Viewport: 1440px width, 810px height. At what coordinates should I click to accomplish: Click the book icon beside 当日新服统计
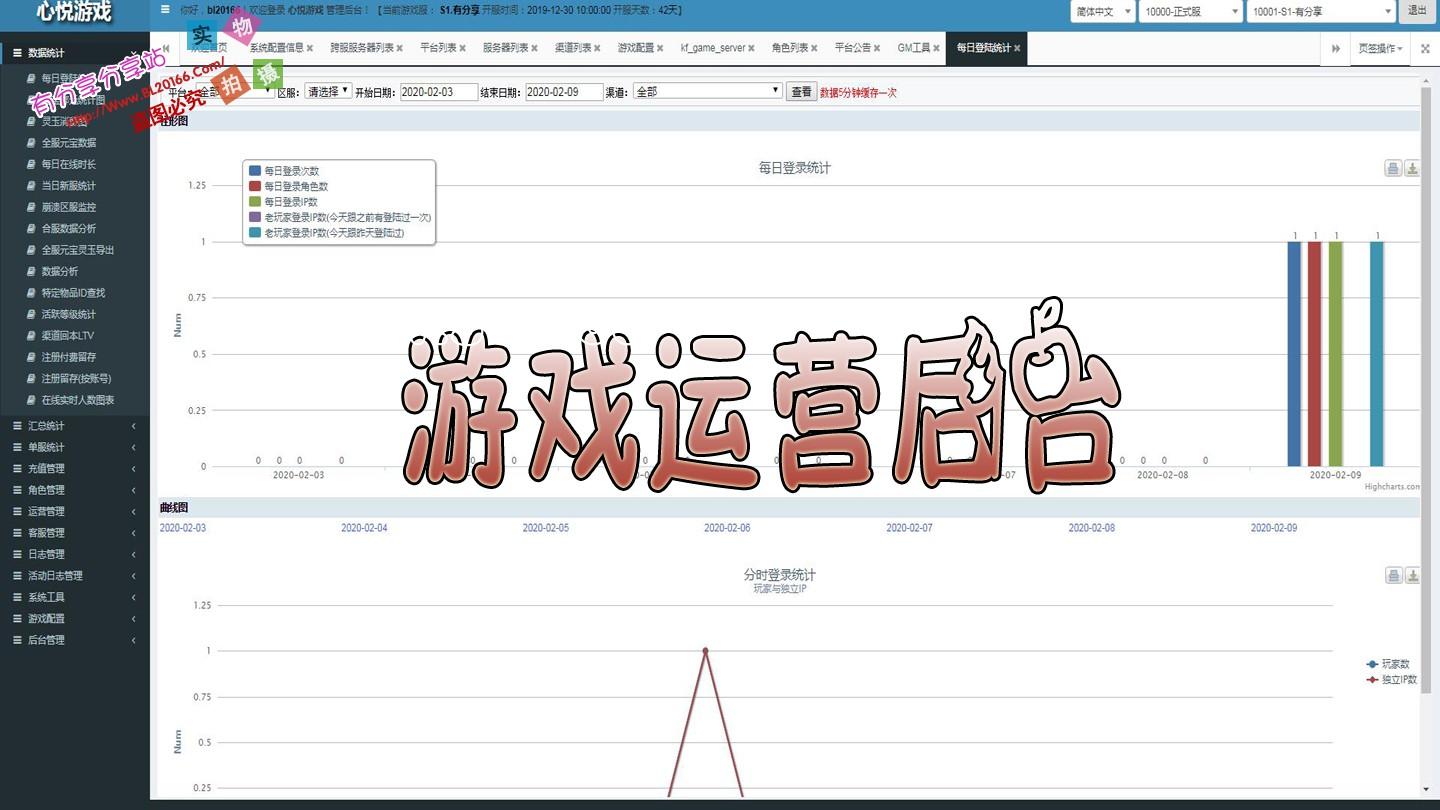31,186
